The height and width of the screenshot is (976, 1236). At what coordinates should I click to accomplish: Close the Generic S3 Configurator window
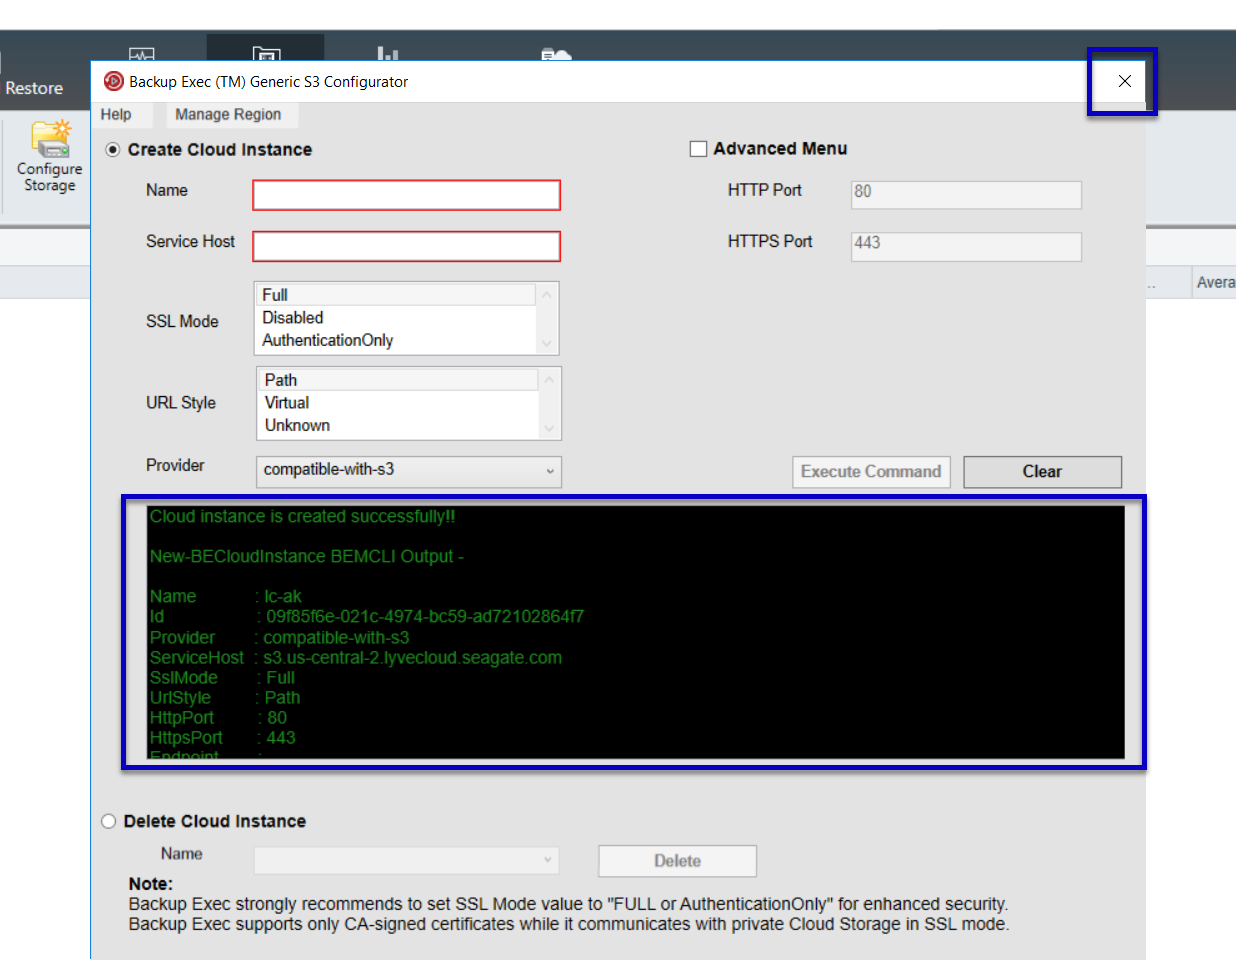pyautogui.click(x=1124, y=81)
